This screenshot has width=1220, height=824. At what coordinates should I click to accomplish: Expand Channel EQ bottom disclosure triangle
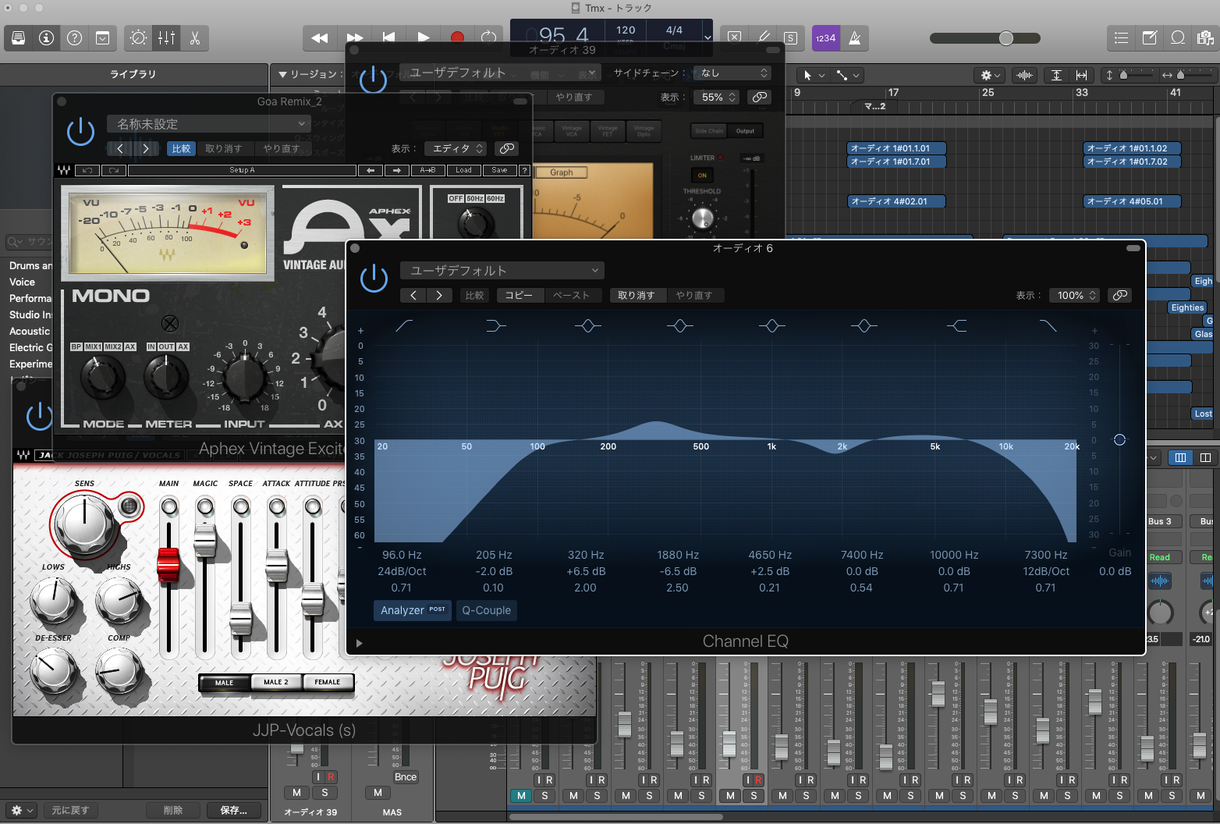point(359,643)
